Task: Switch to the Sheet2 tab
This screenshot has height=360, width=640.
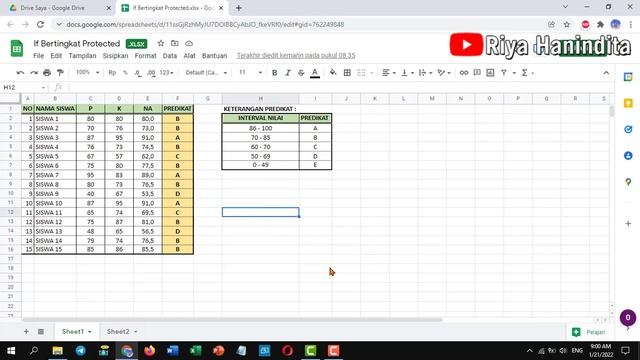Action: tap(122, 331)
